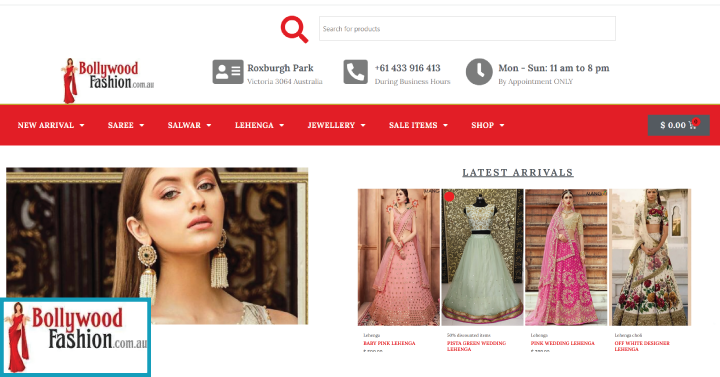Open the Pink Wedding Lehenga product image
Screen dimensions: 720x377
566,257
